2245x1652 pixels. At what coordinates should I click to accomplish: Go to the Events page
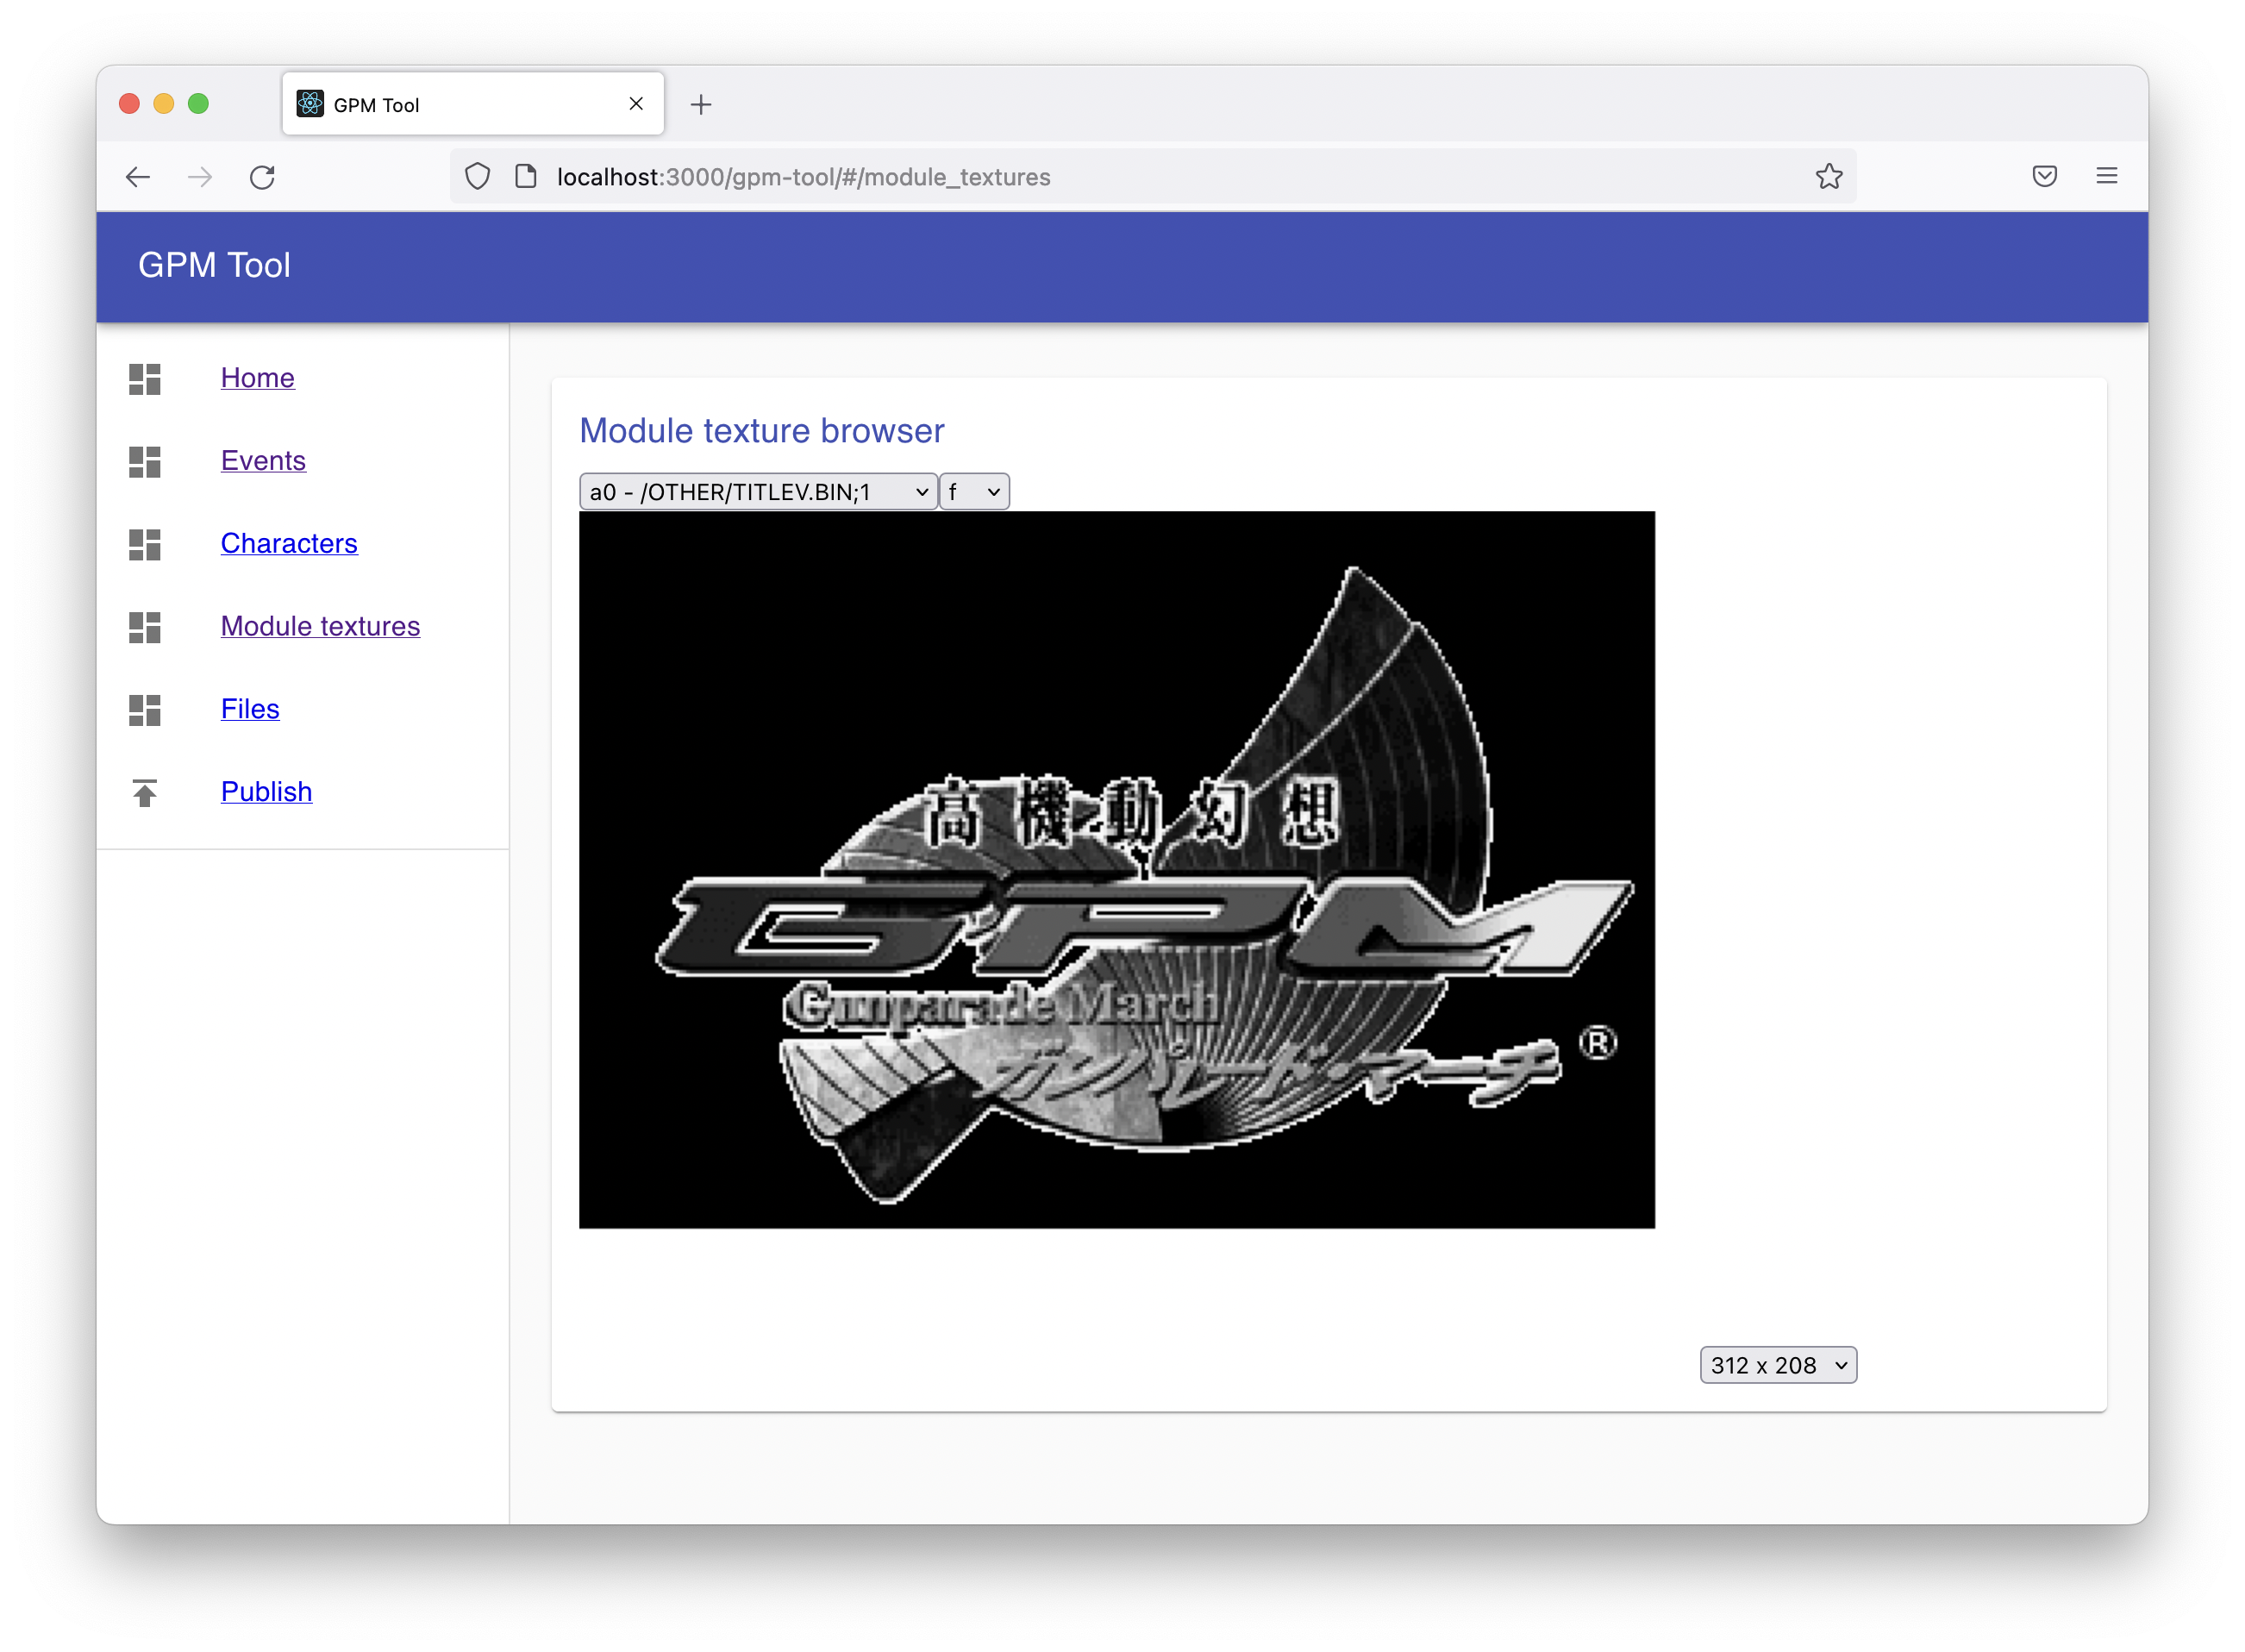click(x=263, y=461)
